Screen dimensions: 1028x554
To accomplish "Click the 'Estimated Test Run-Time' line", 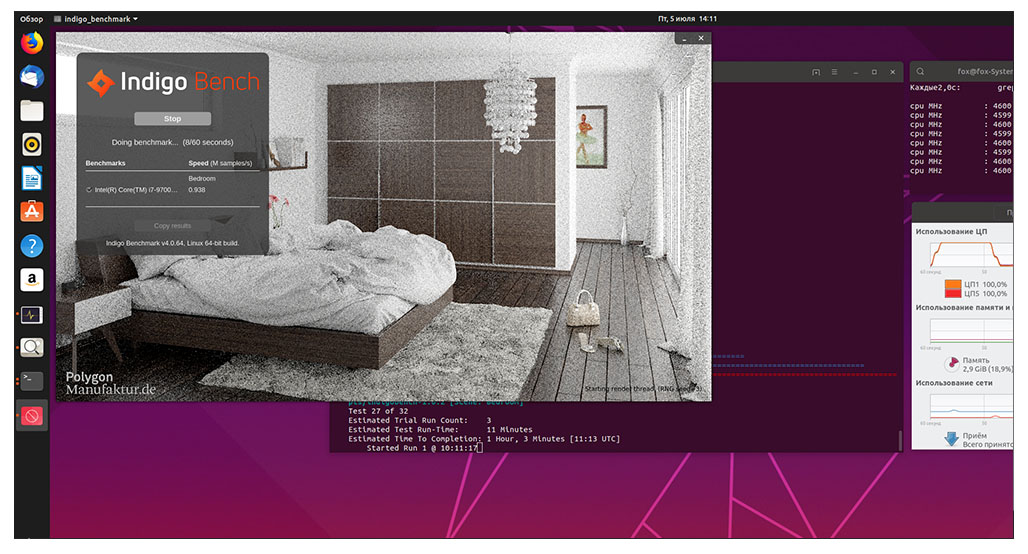I will [440, 429].
